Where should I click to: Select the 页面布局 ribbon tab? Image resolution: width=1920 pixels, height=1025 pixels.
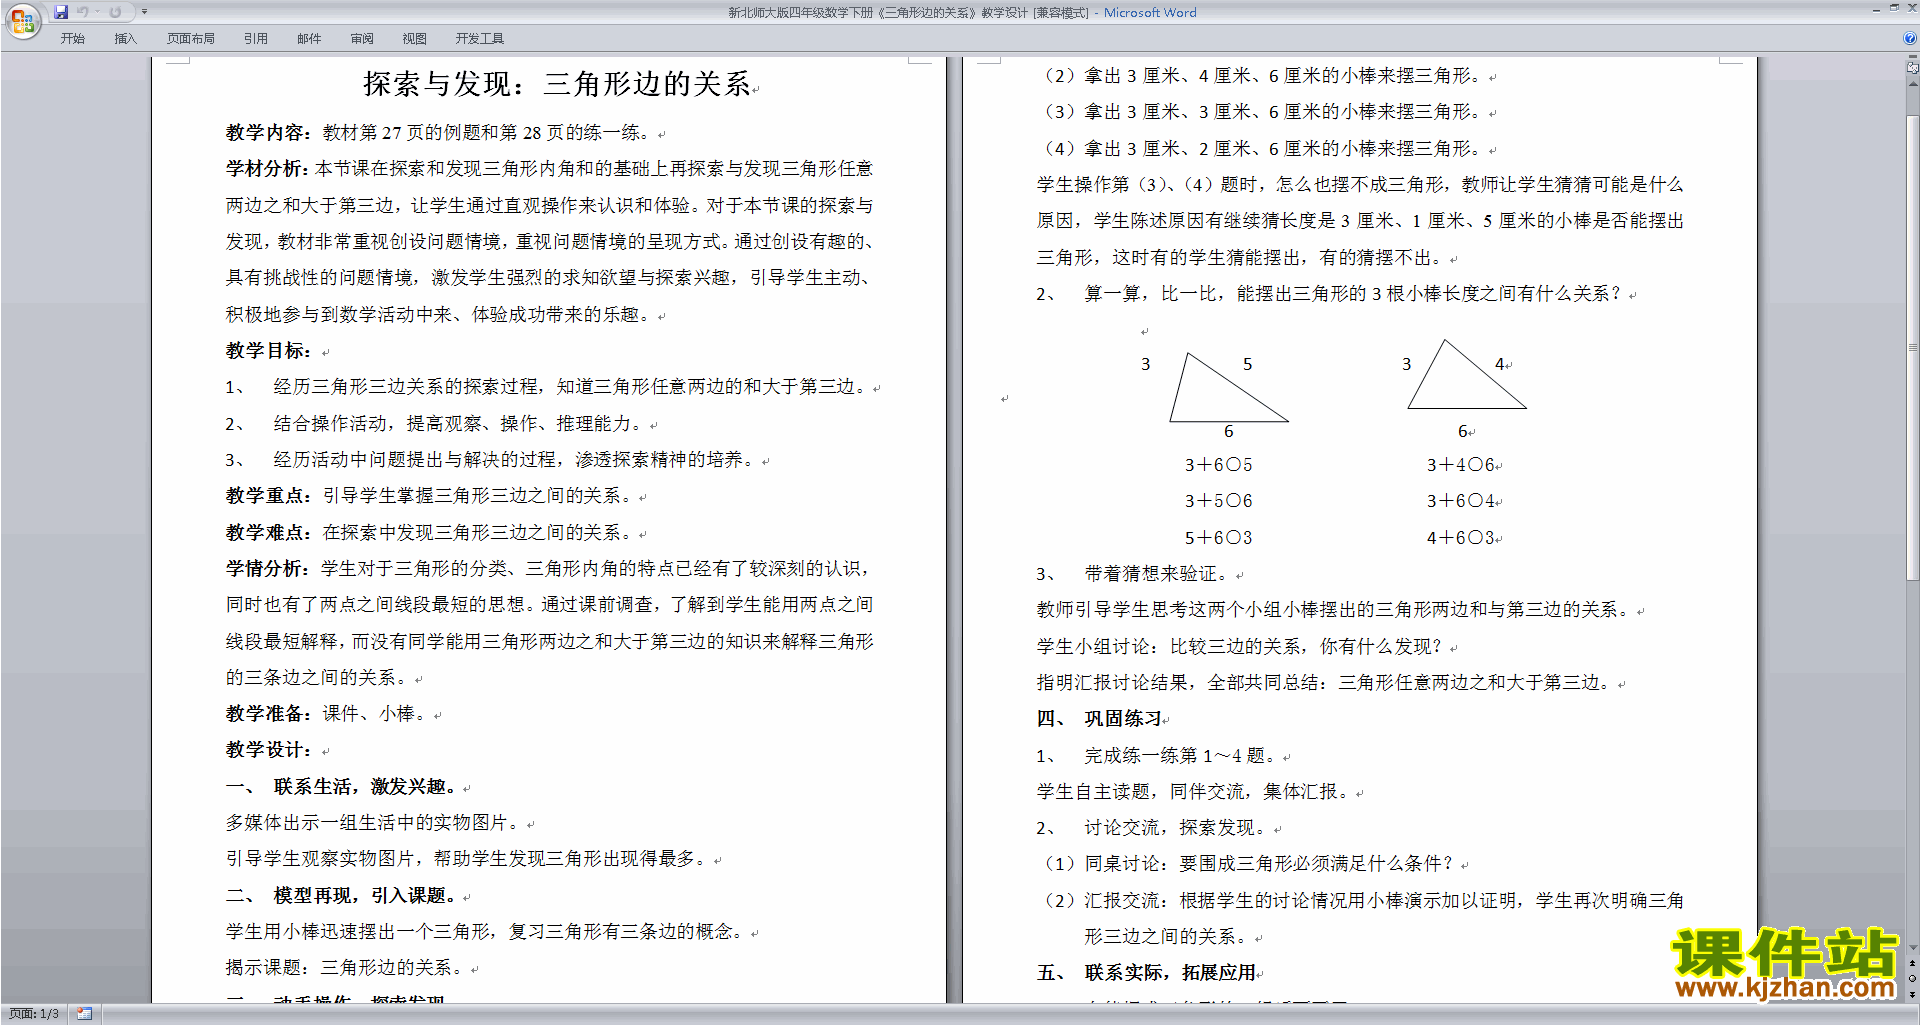pos(191,39)
